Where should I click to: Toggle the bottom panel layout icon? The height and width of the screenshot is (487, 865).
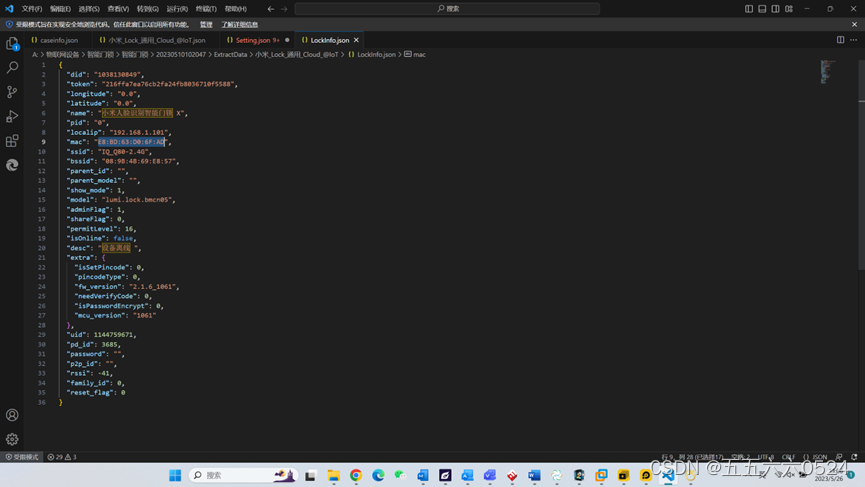762,9
